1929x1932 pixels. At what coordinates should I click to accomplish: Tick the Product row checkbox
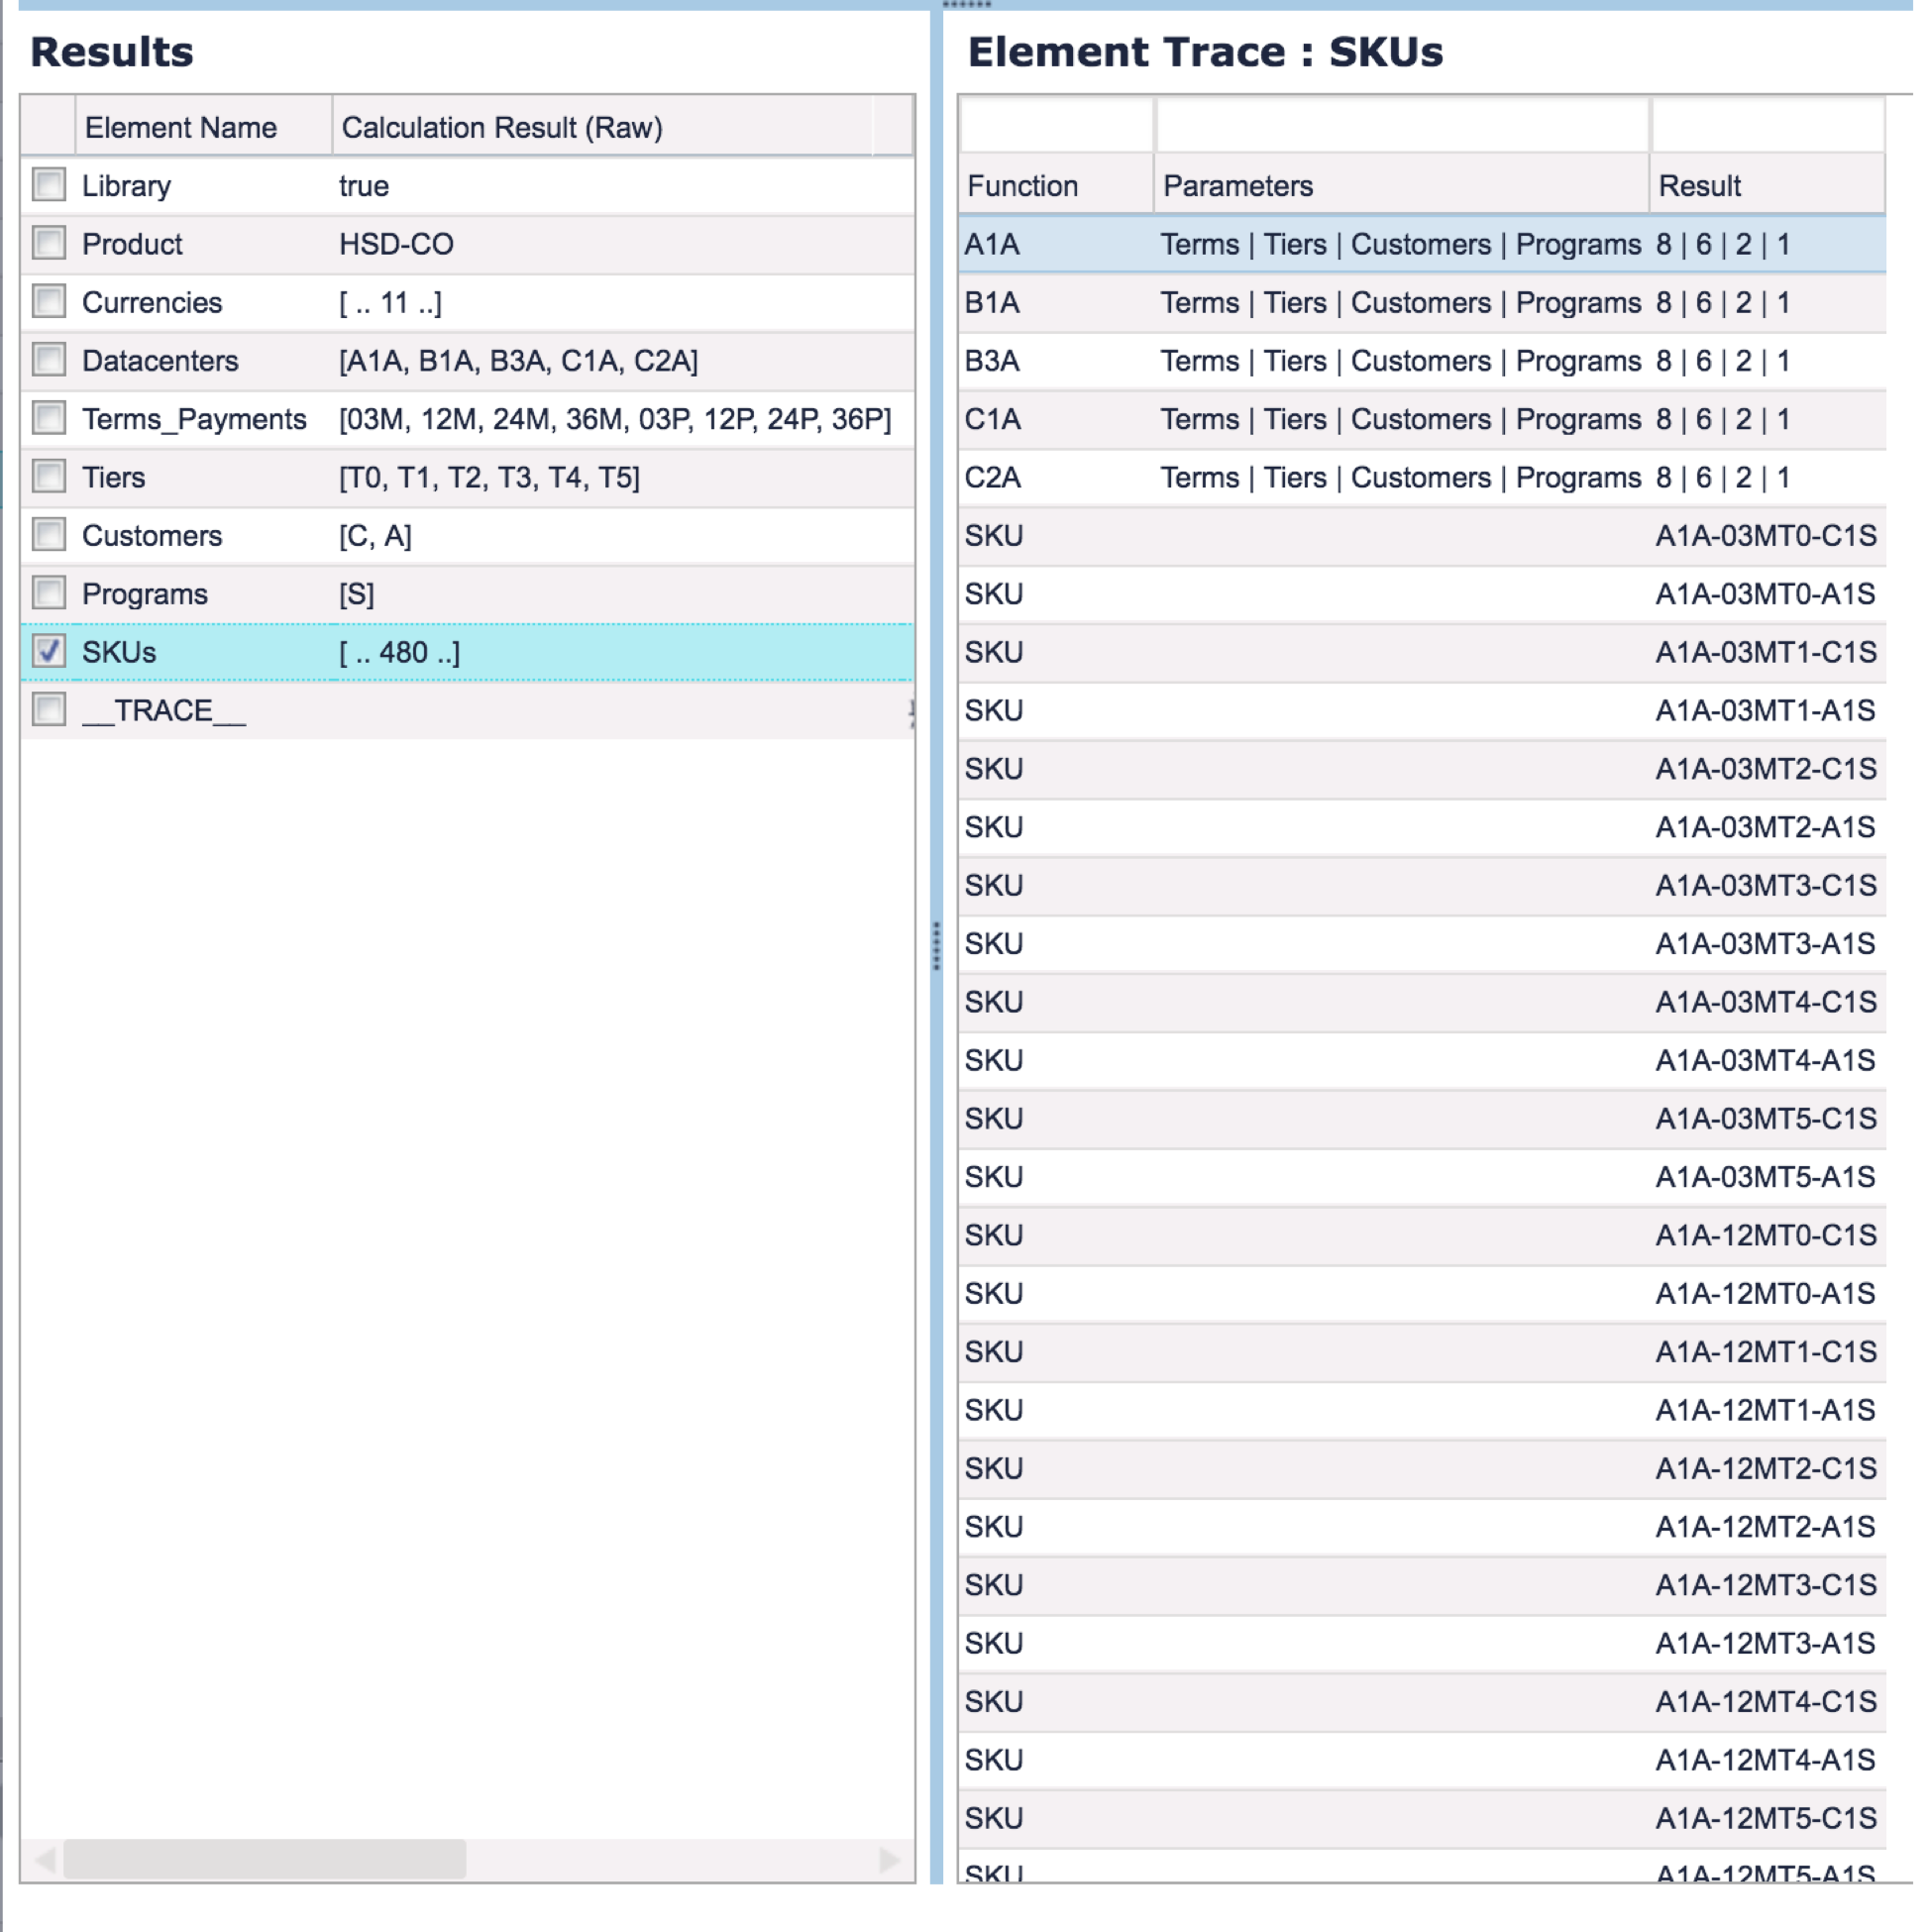point(48,244)
